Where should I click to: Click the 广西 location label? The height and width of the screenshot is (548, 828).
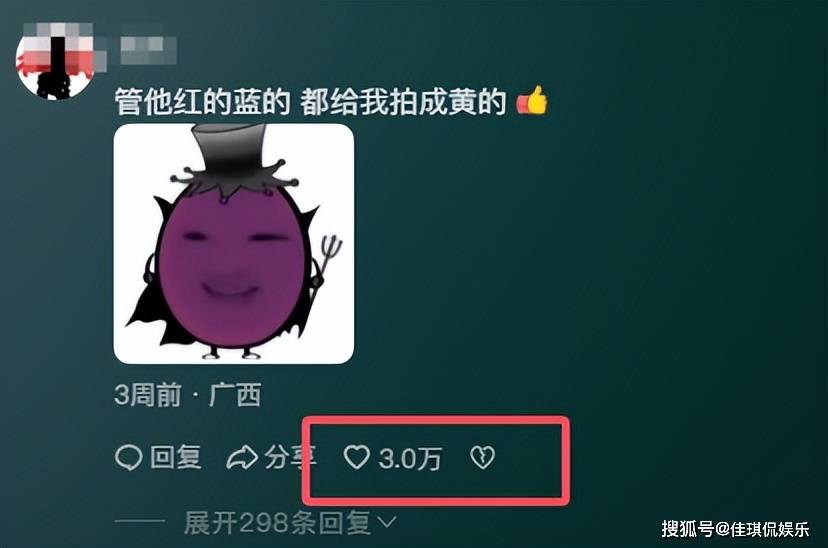236,395
